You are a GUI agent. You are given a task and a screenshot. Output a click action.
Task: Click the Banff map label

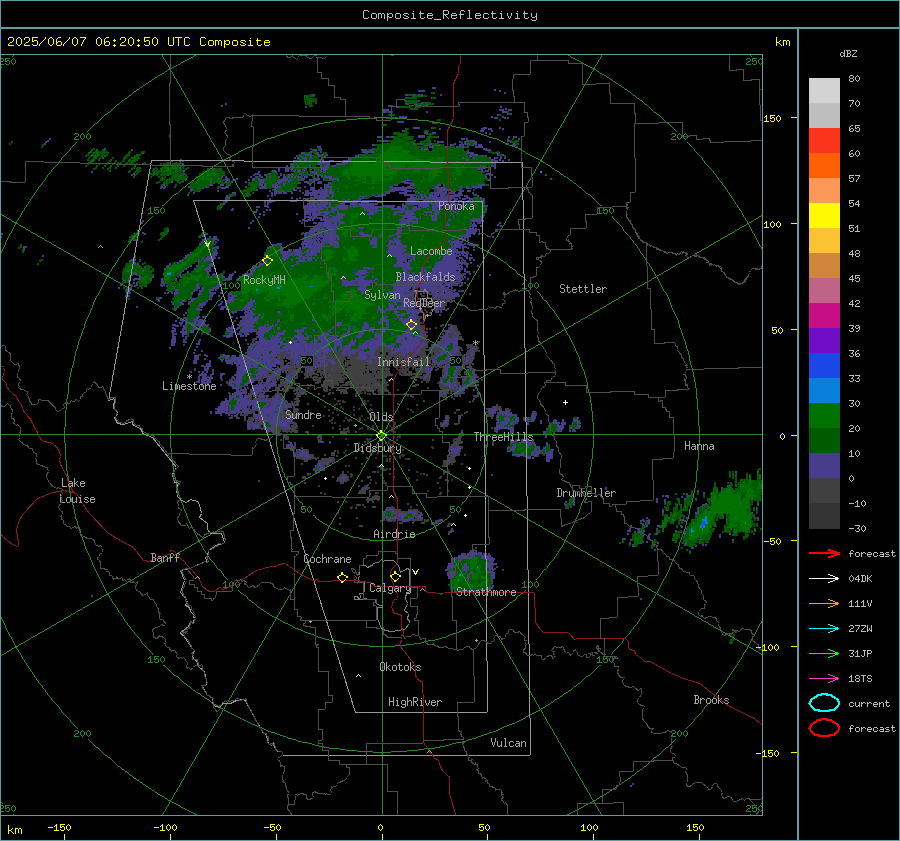[165, 557]
